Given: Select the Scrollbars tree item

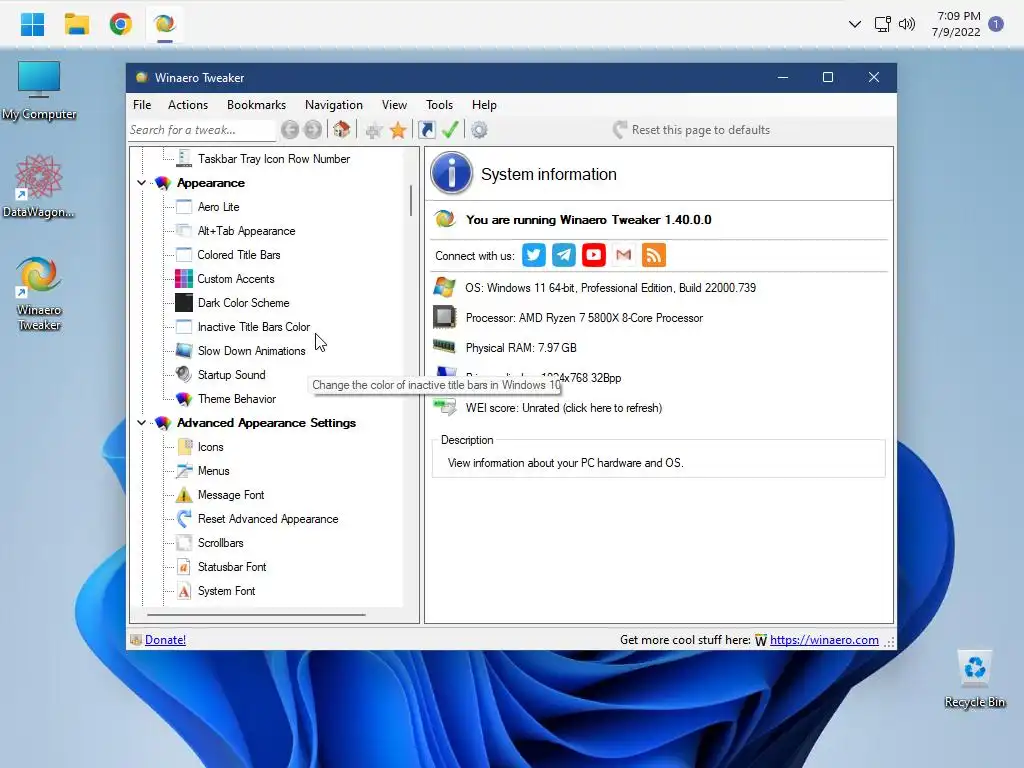Looking at the screenshot, I should click(221, 543).
